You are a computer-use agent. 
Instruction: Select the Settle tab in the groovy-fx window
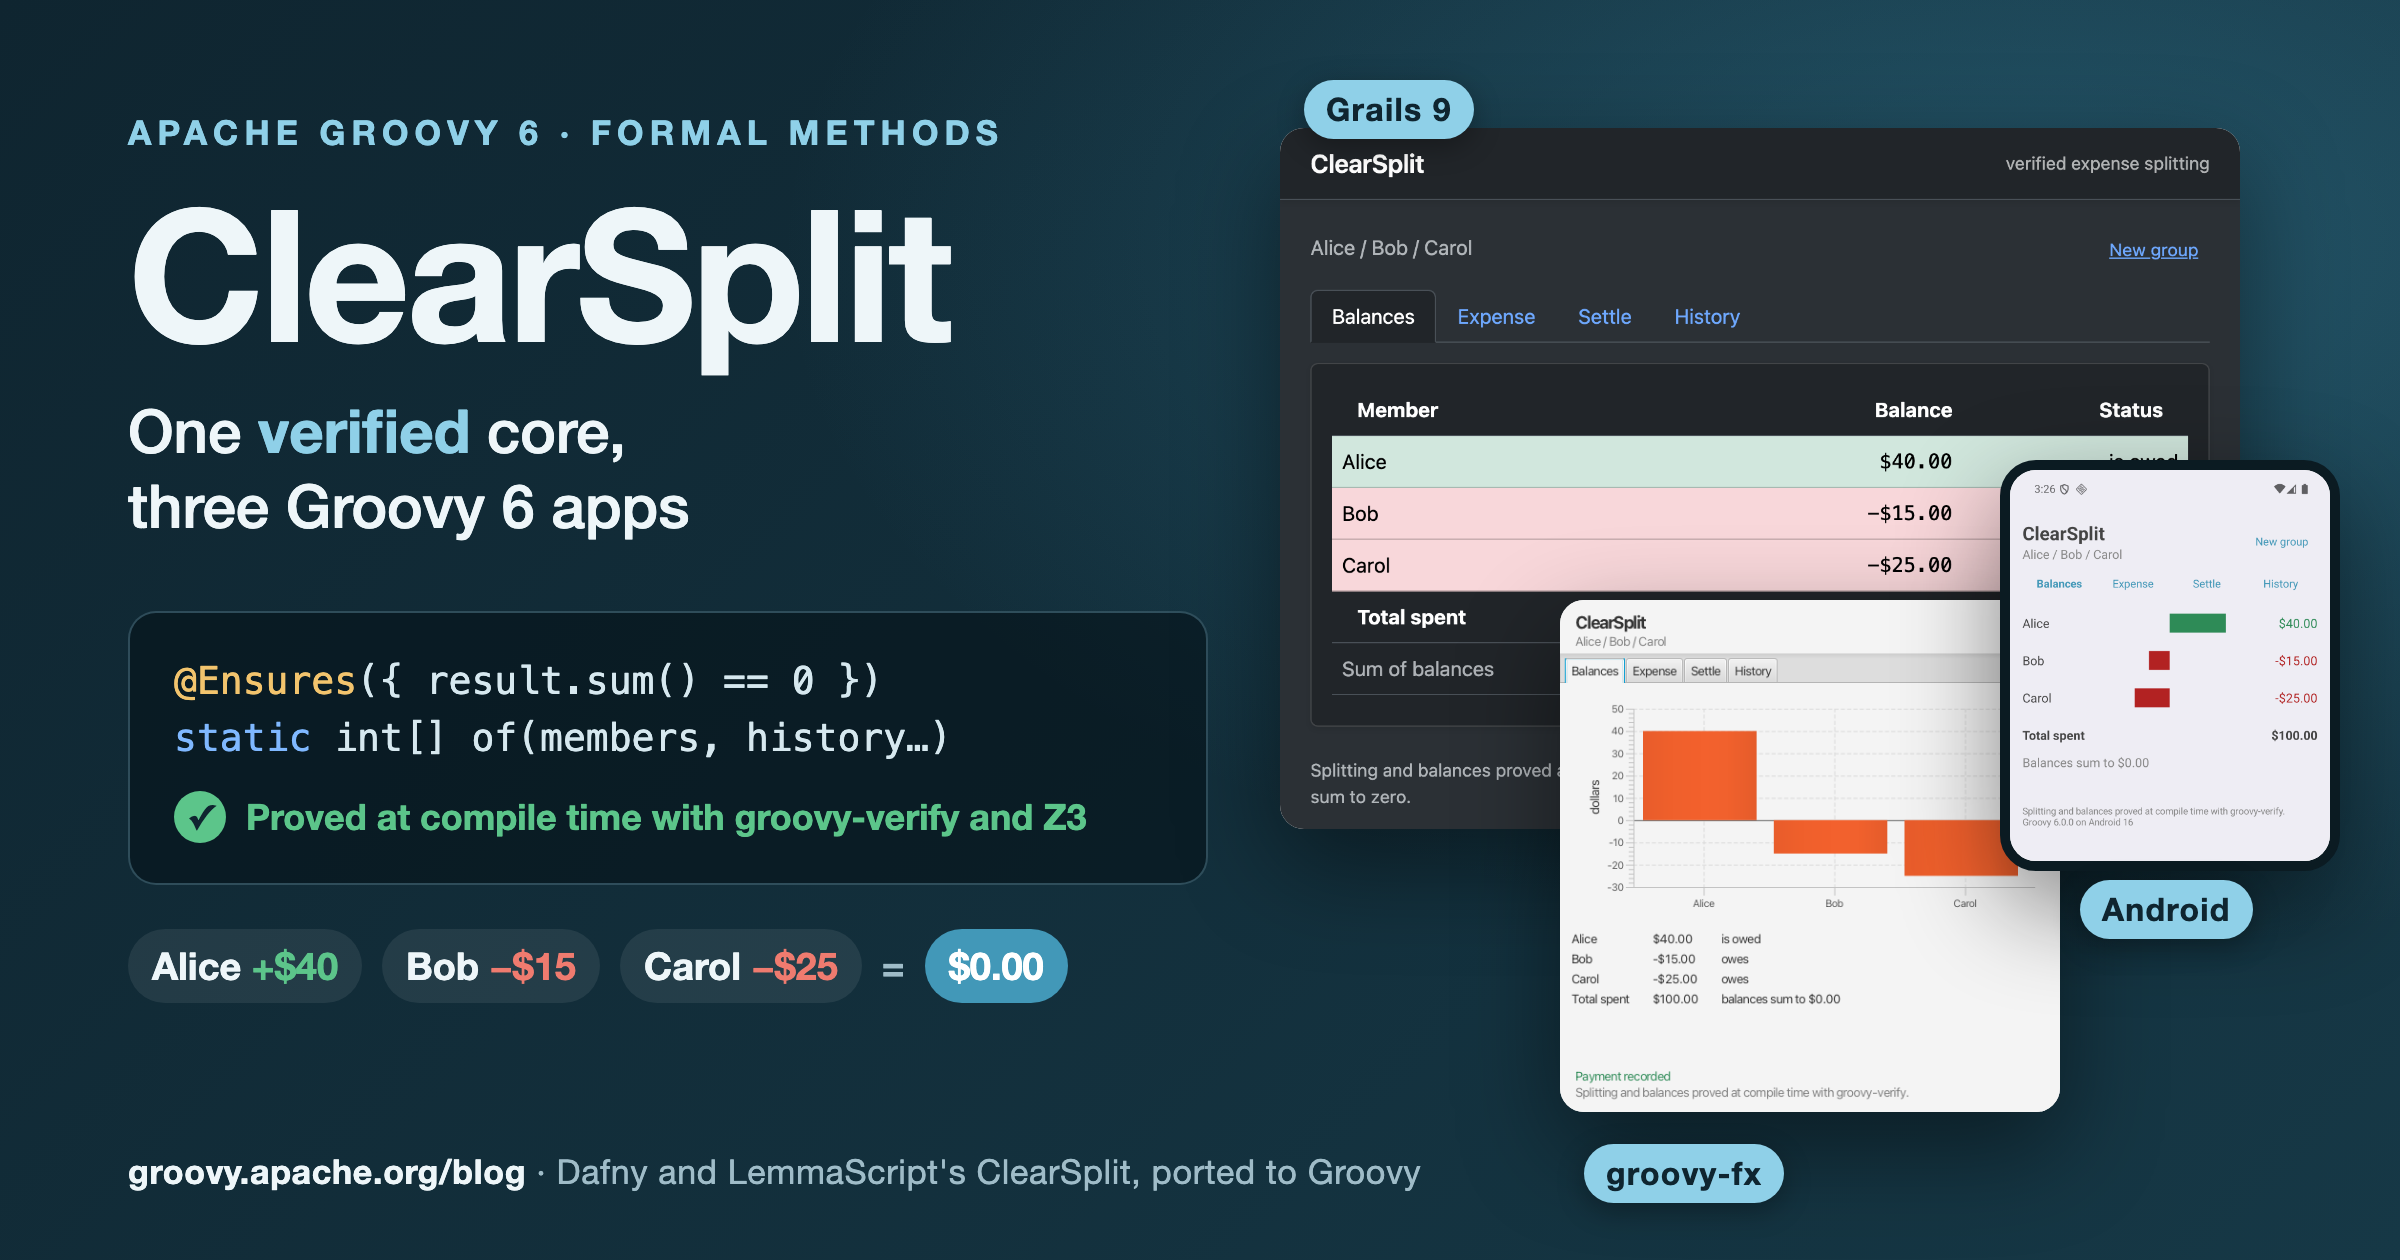[x=1705, y=671]
